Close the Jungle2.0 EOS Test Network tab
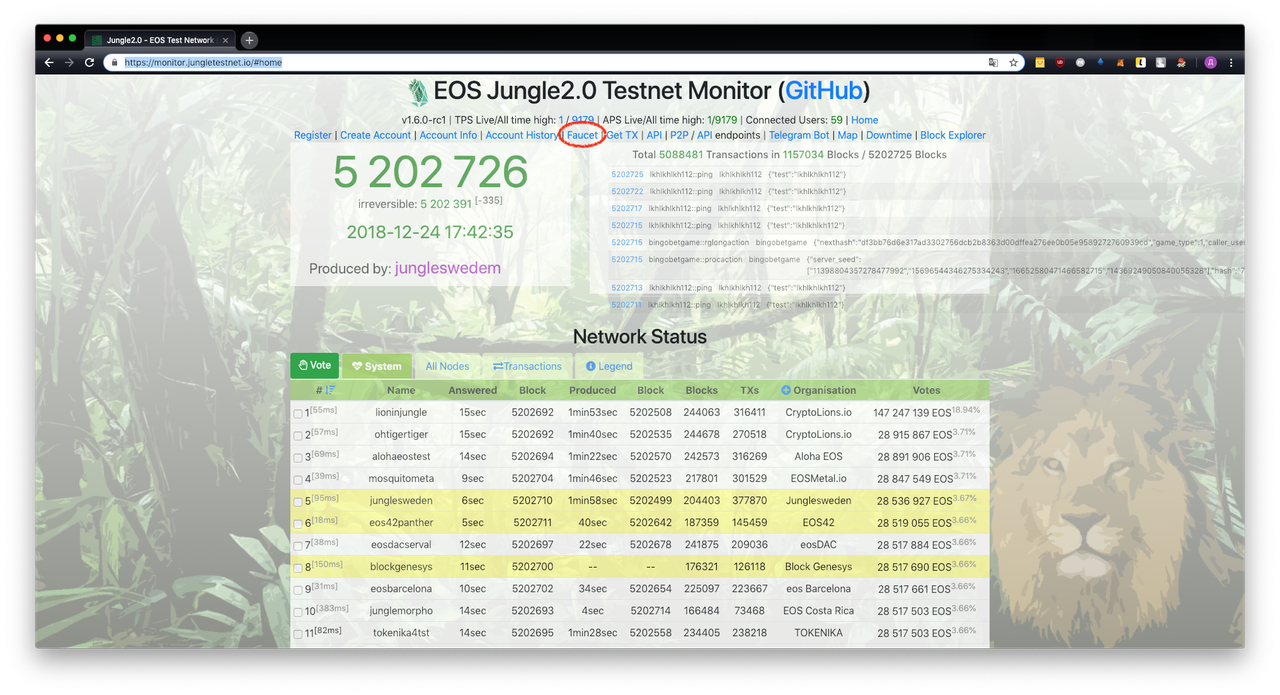 click(x=226, y=40)
